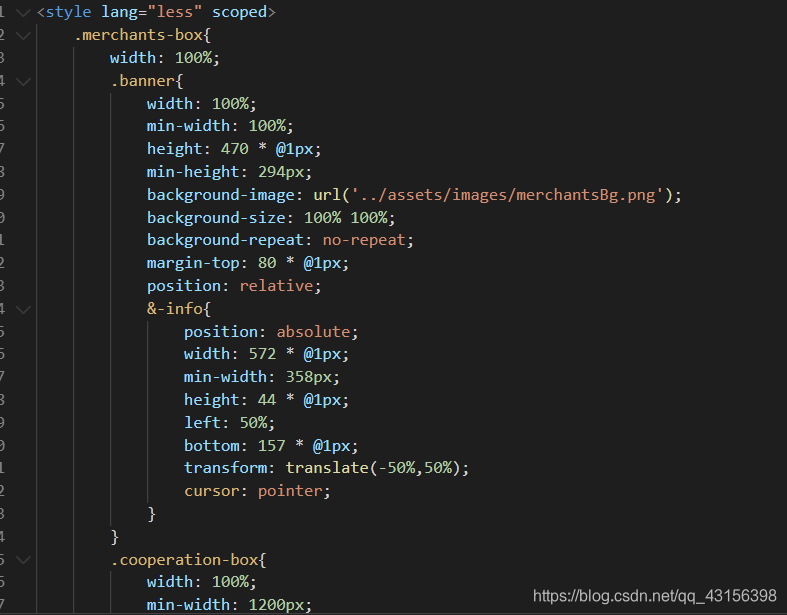The height and width of the screenshot is (615, 787).
Task: Collapse the .merchants-box fold chevron
Action: point(23,36)
